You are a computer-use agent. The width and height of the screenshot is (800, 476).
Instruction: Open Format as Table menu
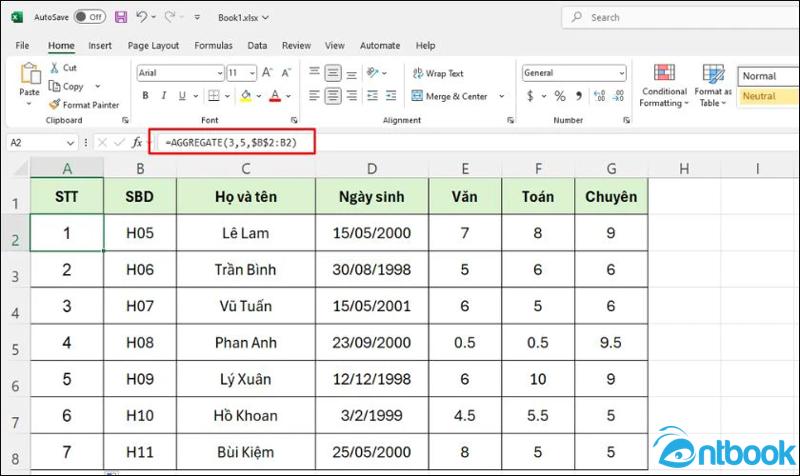(713, 86)
